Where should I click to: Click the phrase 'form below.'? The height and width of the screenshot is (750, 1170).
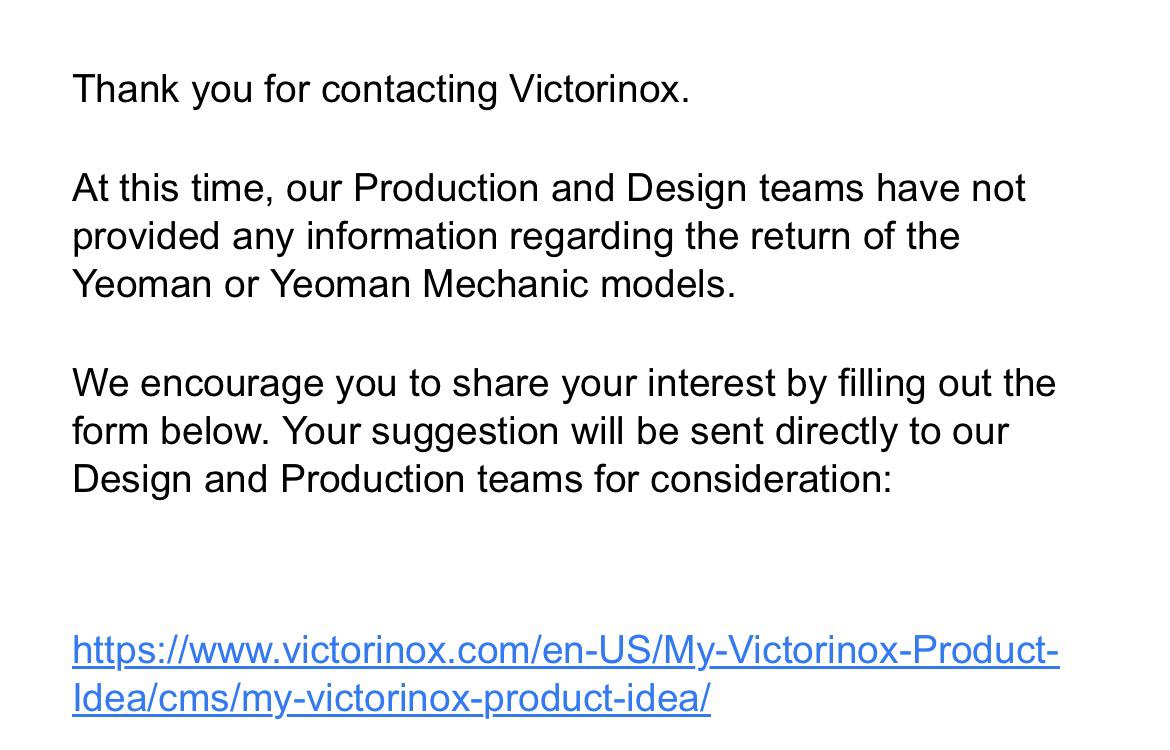pyautogui.click(x=171, y=431)
